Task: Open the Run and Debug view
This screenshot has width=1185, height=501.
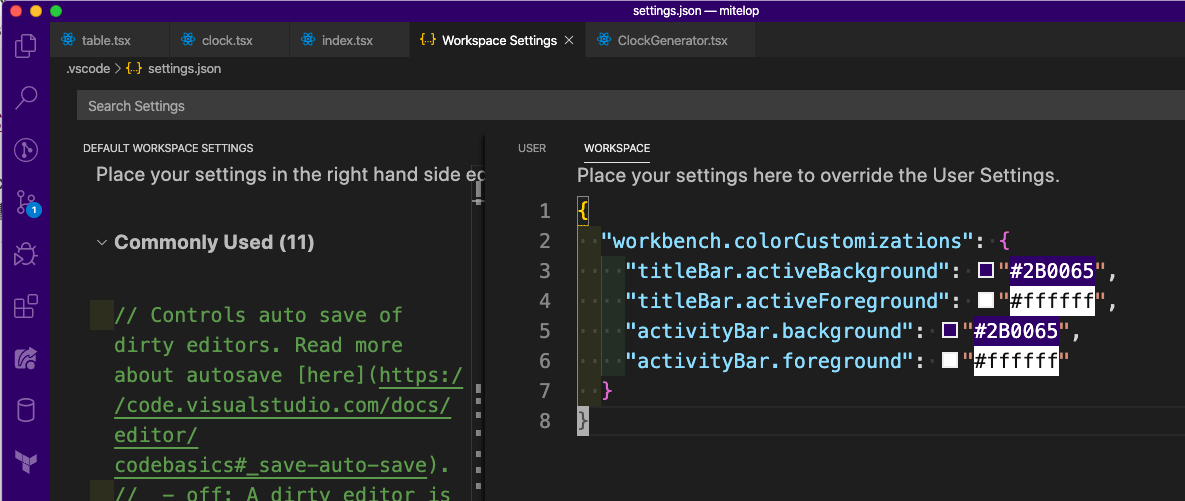Action: coord(26,255)
